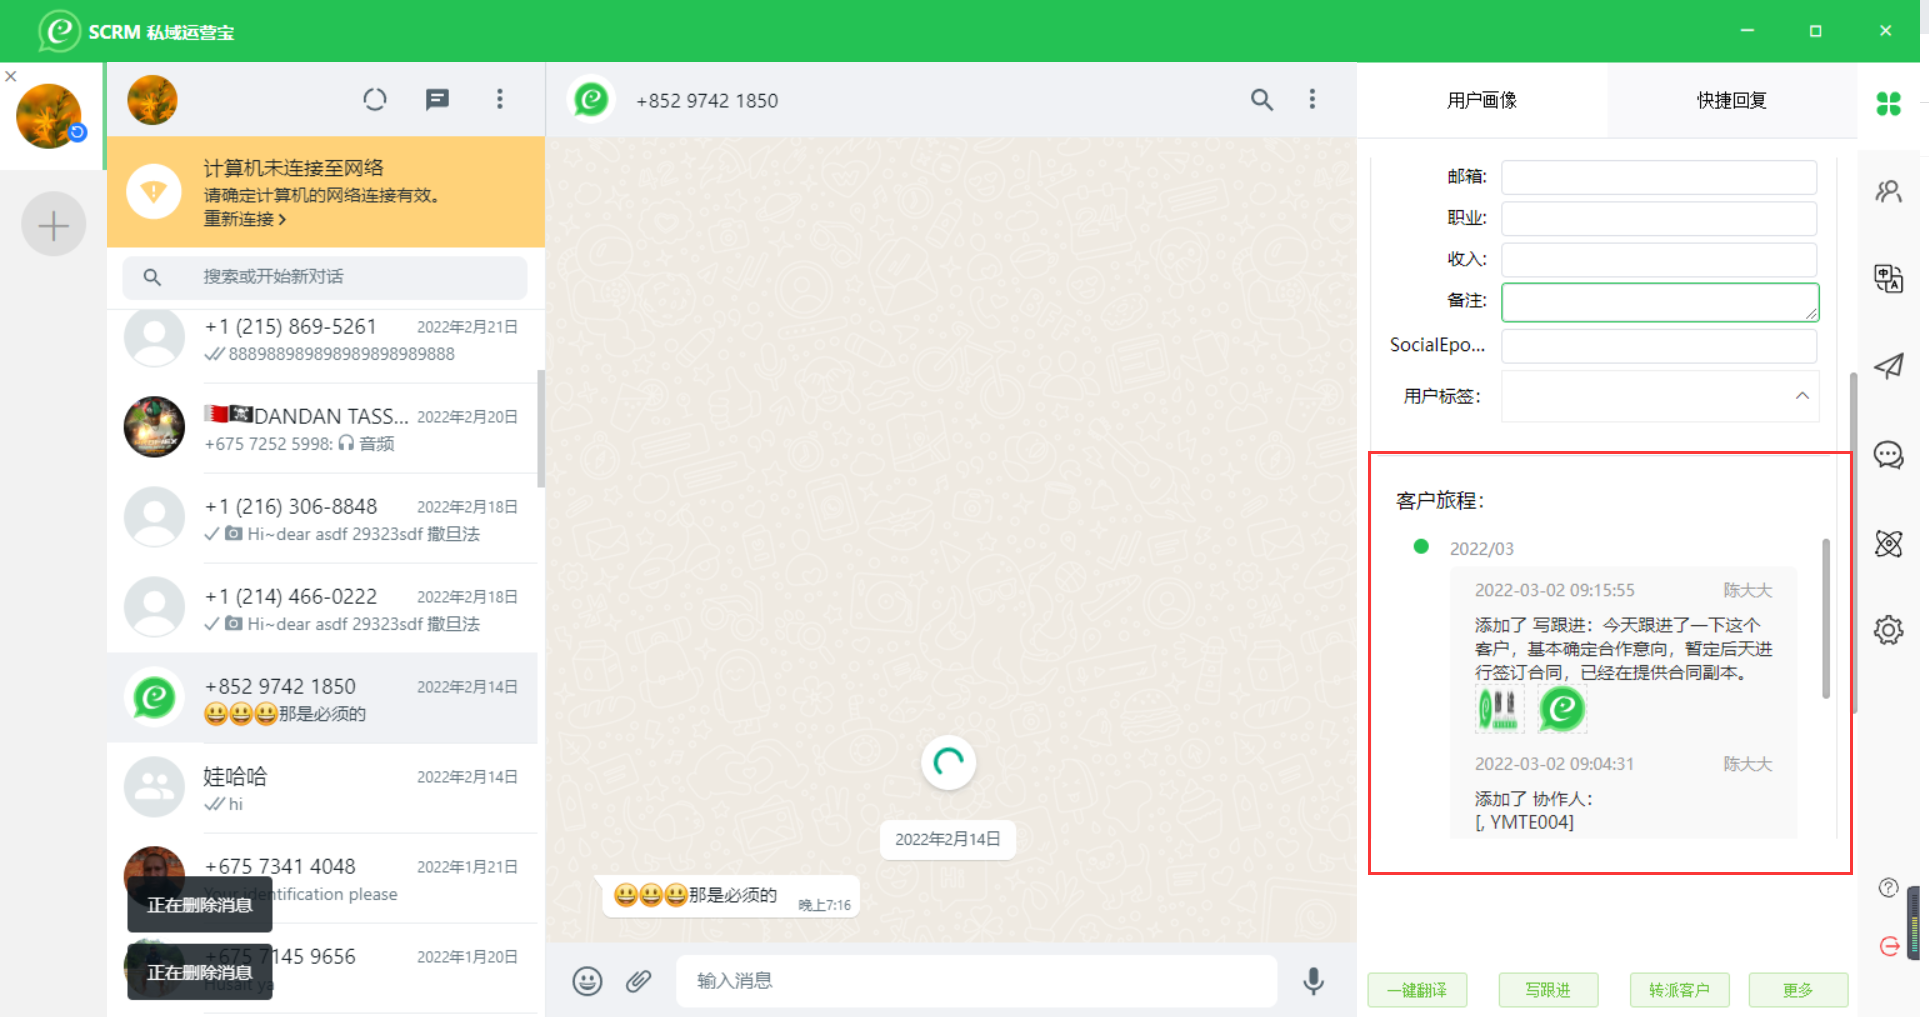Switch to the 快捷回复 tab

click(x=1732, y=100)
